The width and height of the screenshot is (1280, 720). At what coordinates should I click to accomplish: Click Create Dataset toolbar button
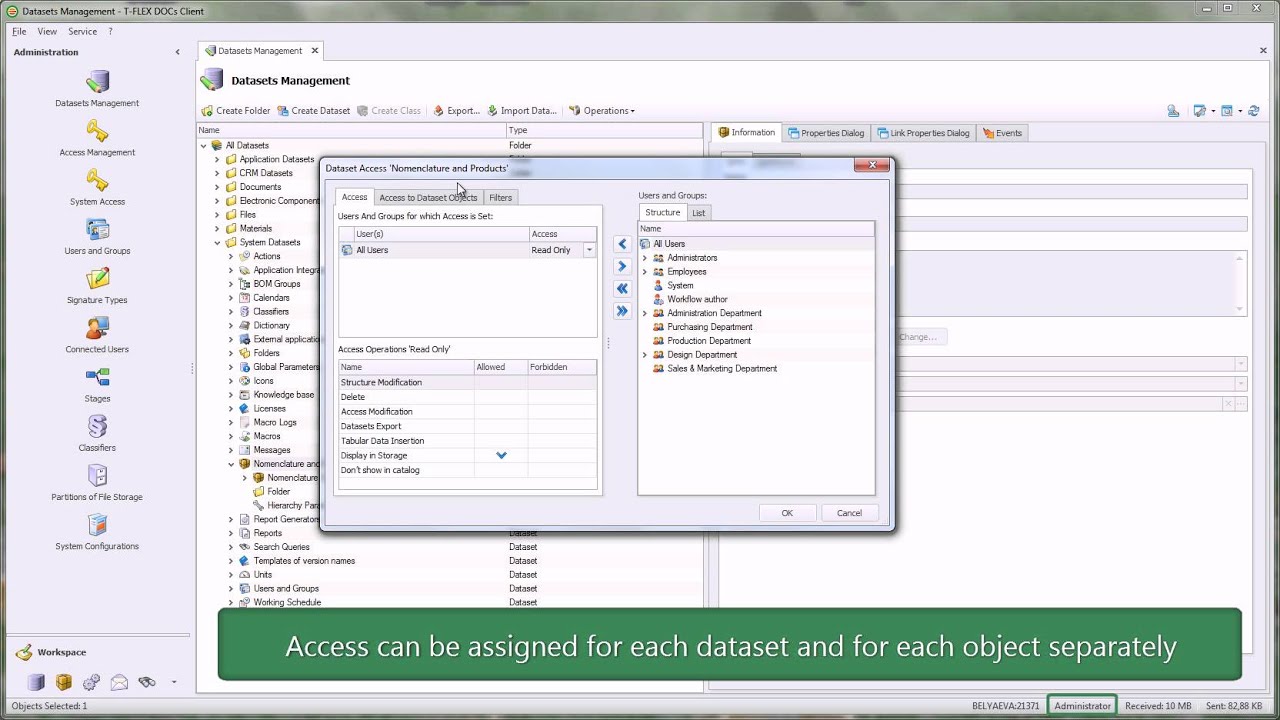coord(313,111)
